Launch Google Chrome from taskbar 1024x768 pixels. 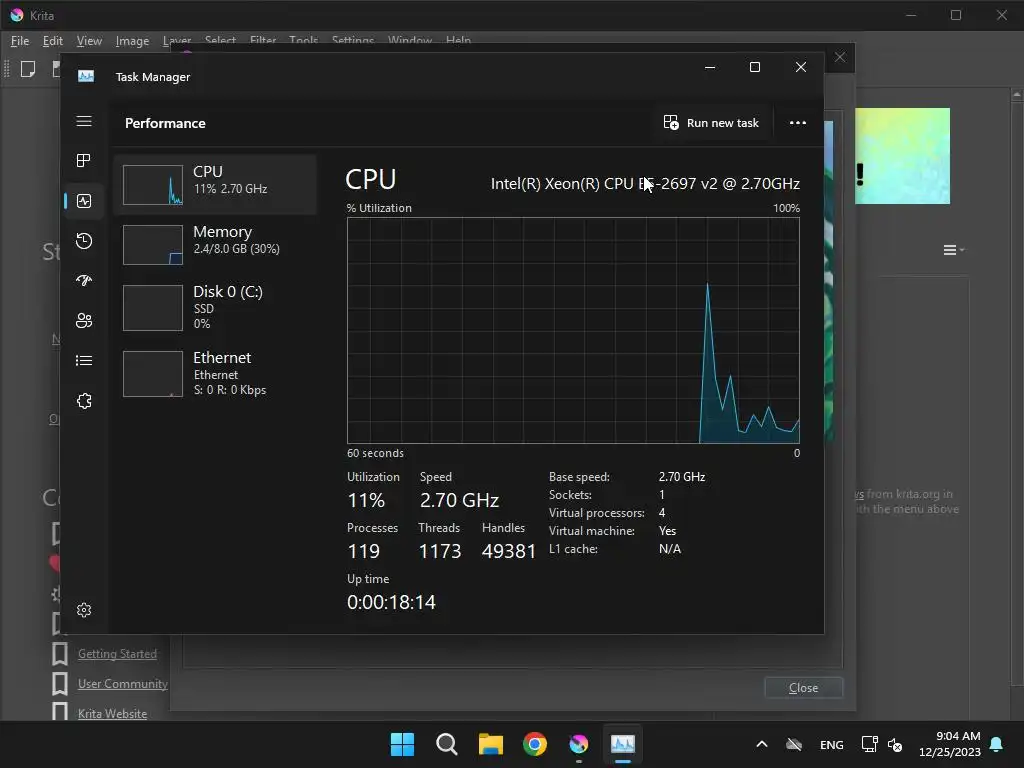(x=535, y=744)
